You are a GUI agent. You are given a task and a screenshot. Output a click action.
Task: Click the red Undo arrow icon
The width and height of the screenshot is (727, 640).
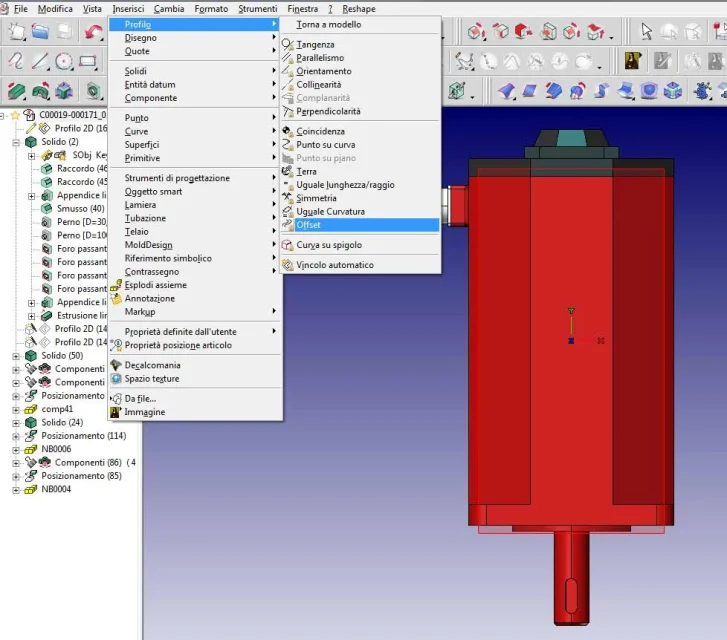coord(93,31)
